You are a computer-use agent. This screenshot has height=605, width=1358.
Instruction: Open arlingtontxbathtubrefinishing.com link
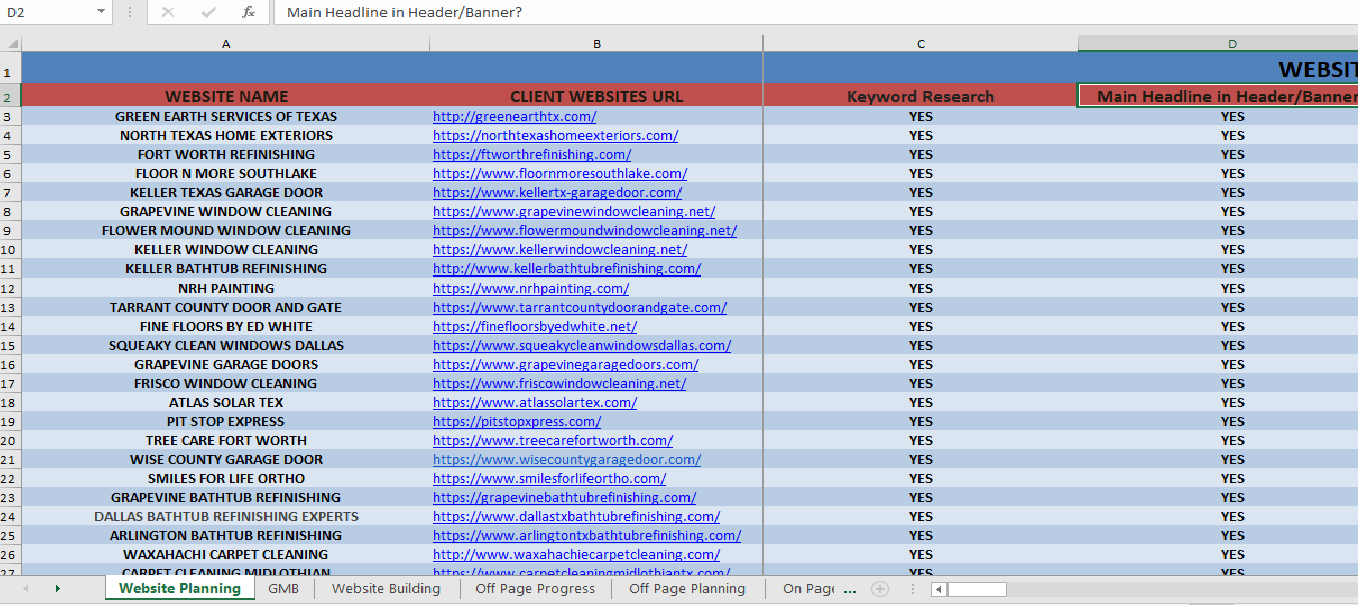587,535
